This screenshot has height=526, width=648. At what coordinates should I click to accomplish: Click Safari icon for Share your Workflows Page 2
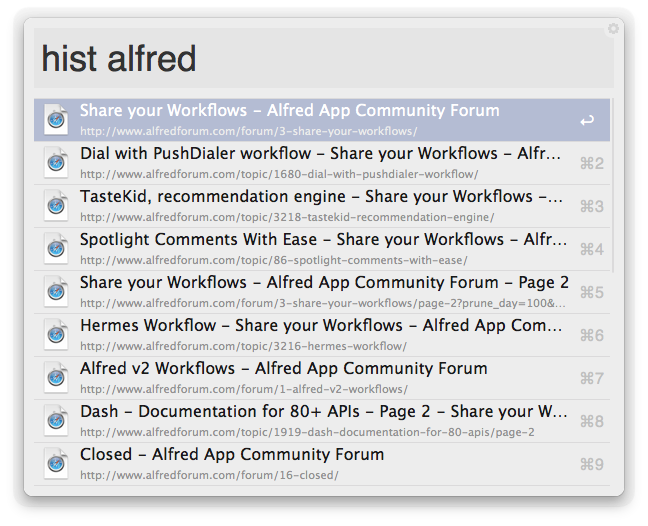57,292
